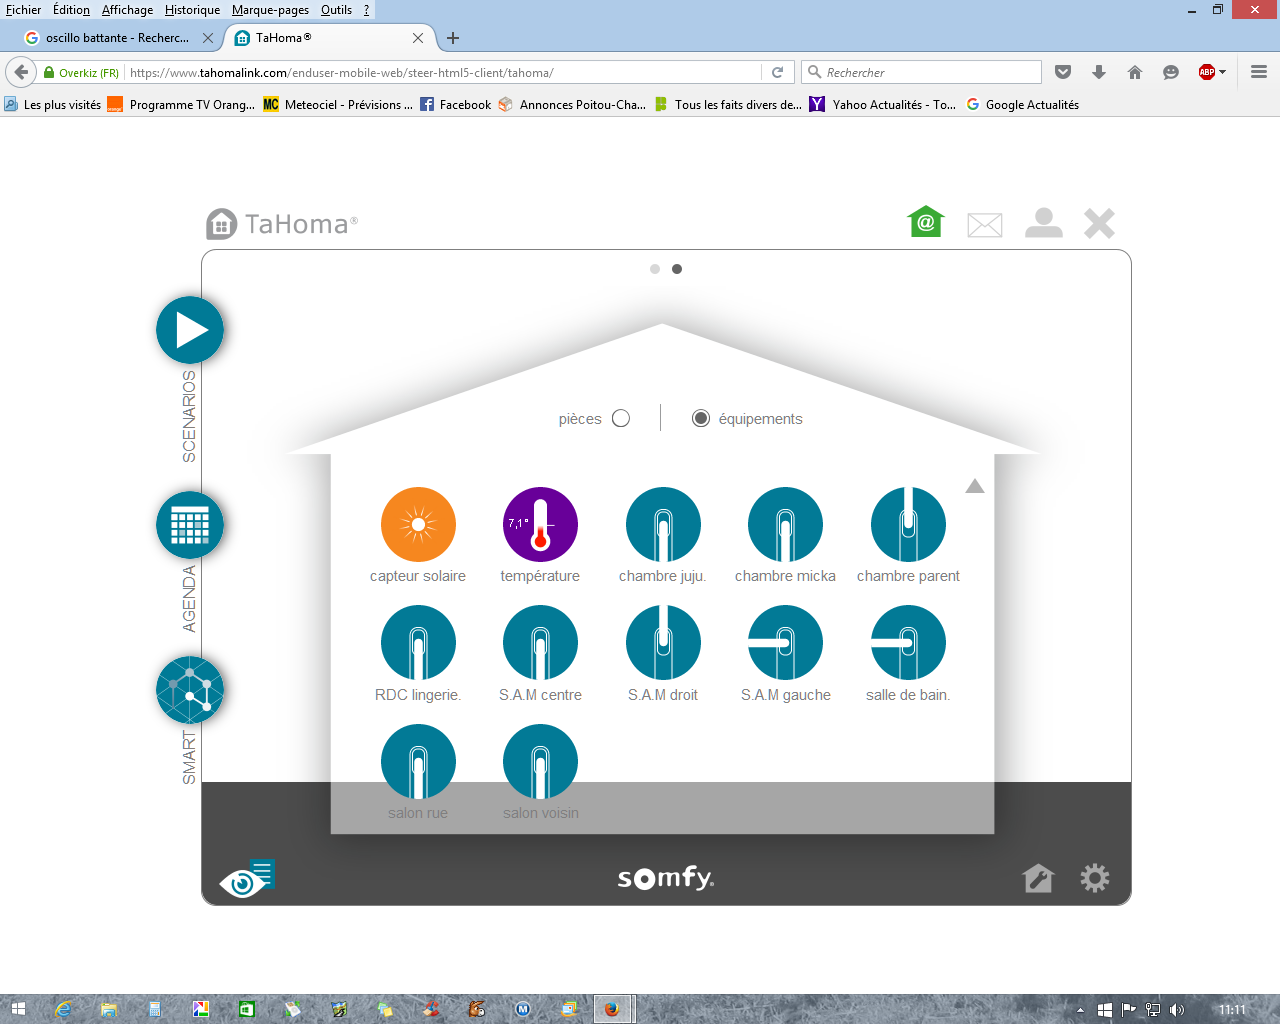The image size is (1280, 1024).
Task: Open the Meteociel bookmark
Action: (338, 104)
